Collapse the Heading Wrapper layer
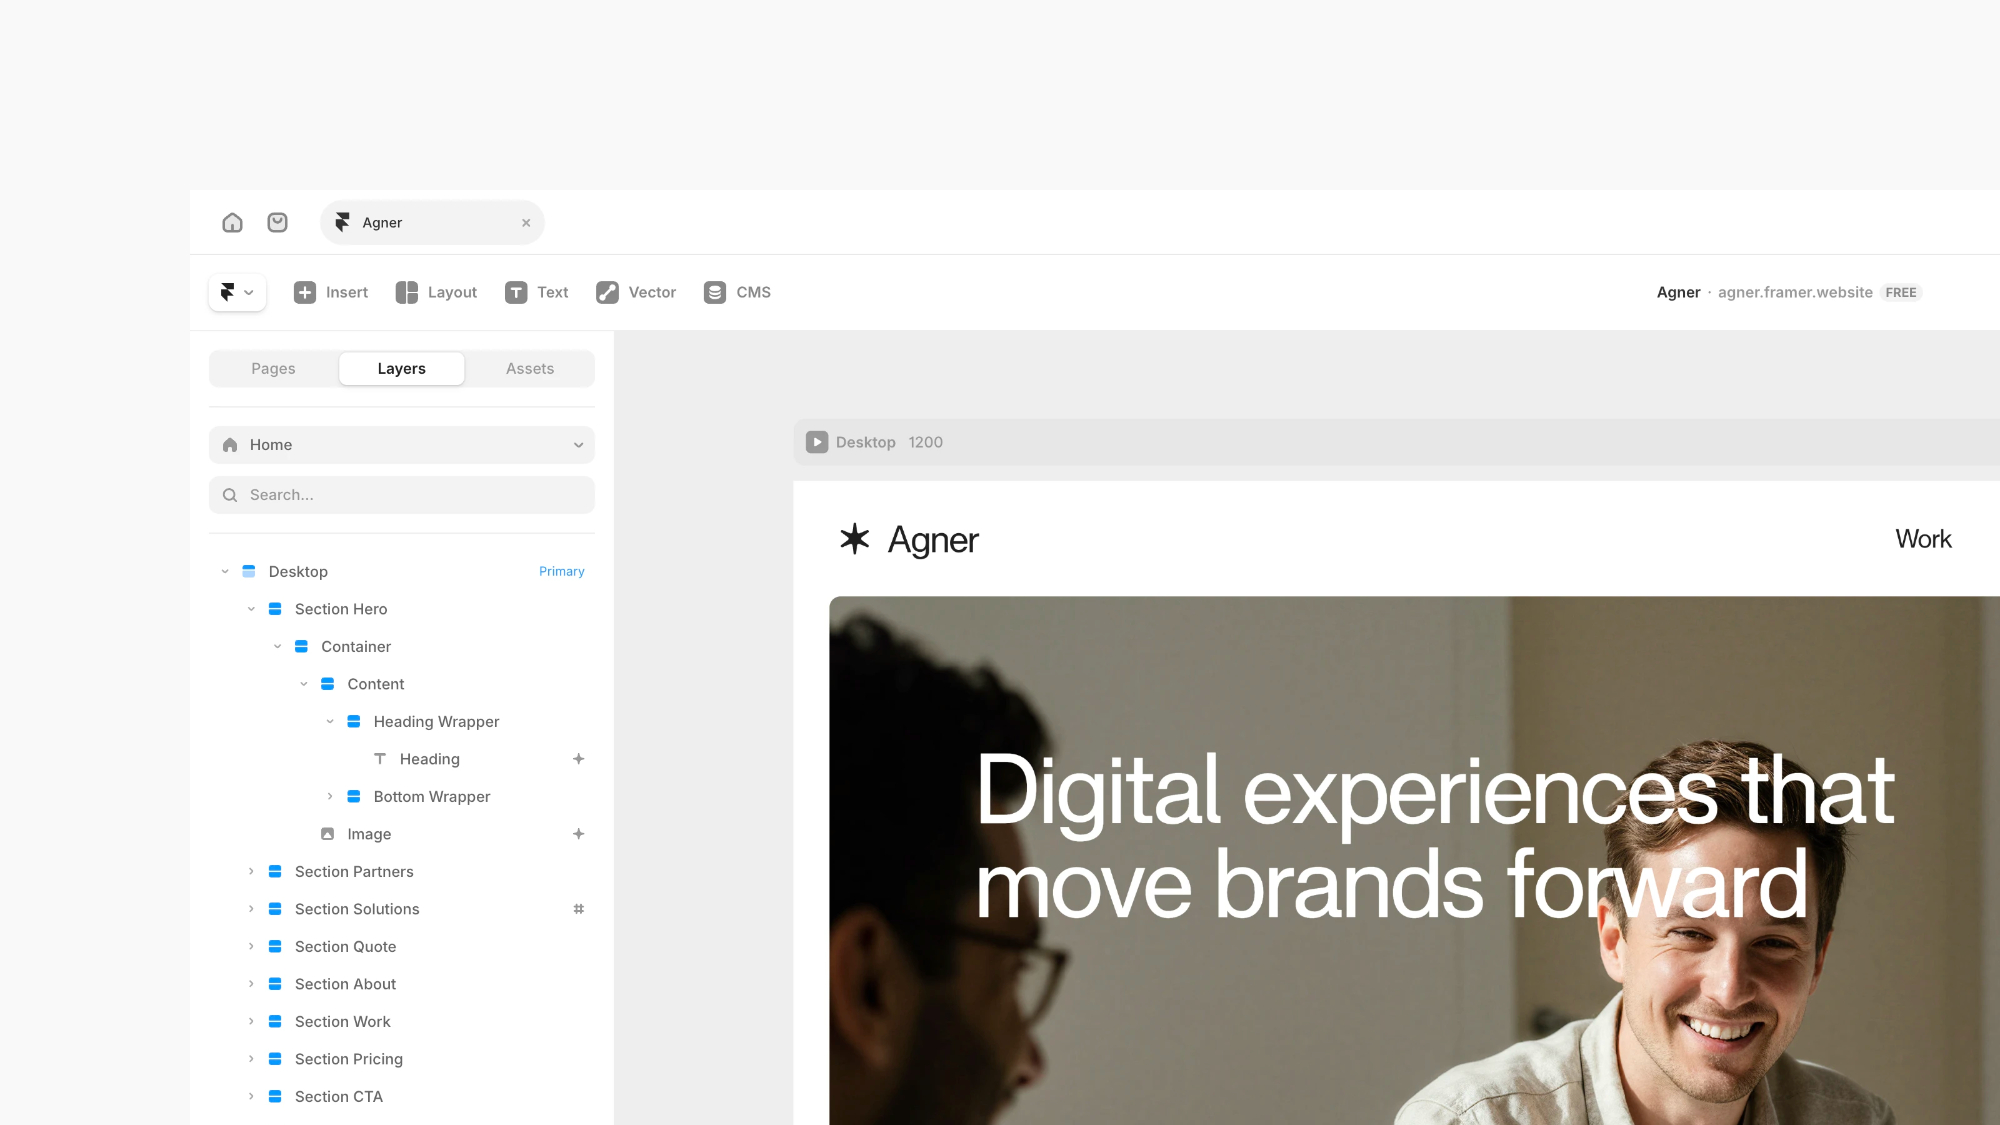2000x1125 pixels. 330,722
